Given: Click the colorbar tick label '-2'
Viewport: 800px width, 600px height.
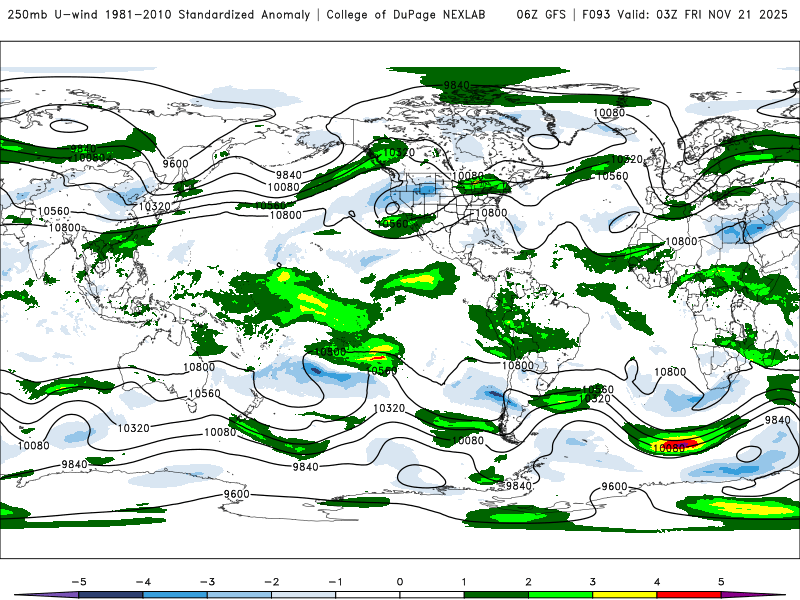Looking at the screenshot, I should [271, 582].
